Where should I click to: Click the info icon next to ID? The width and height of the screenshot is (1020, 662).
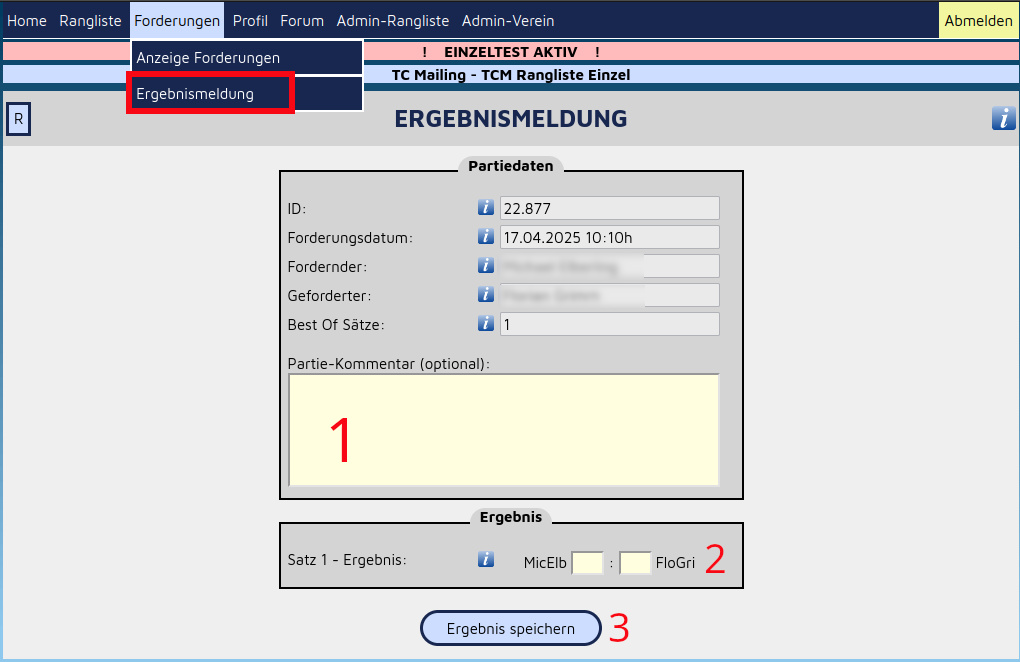click(x=486, y=208)
